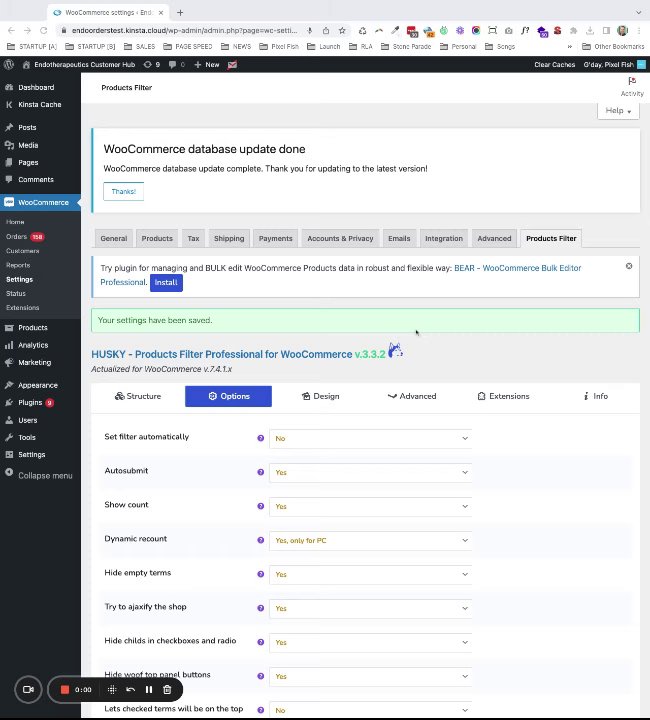Image resolution: width=650 pixels, height=720 pixels.
Task: Delete the recording with trash icon
Action: pyautogui.click(x=167, y=689)
